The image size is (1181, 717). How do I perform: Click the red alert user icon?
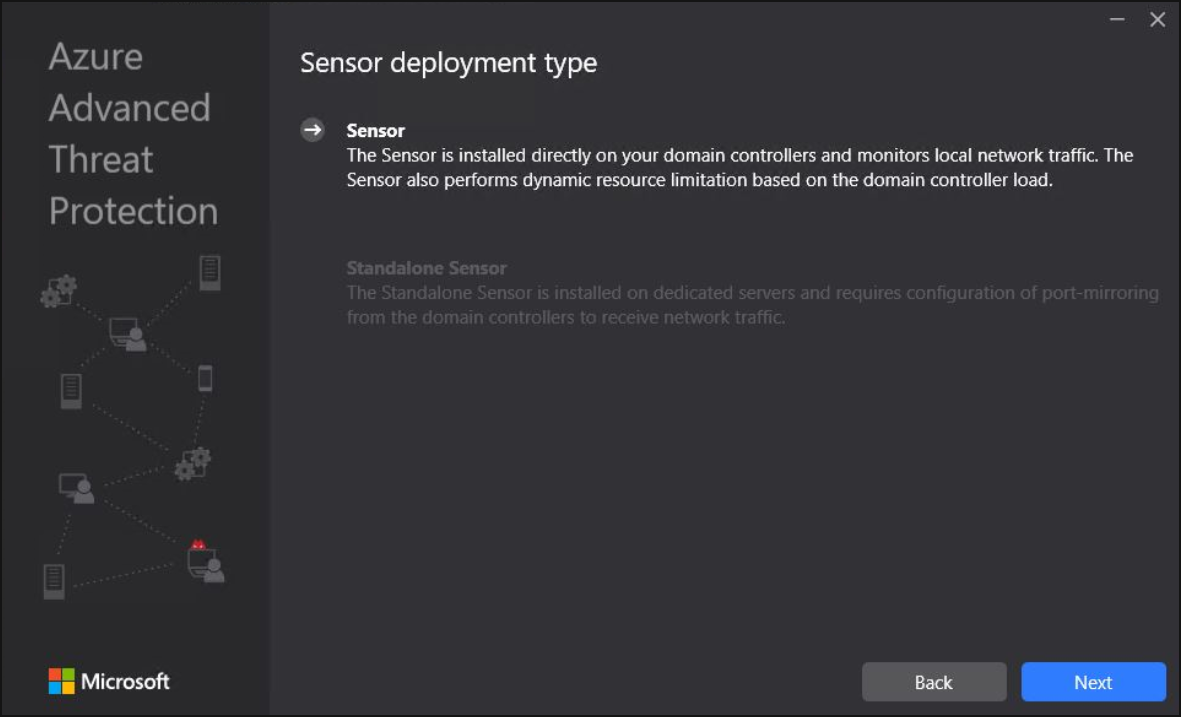point(205,561)
